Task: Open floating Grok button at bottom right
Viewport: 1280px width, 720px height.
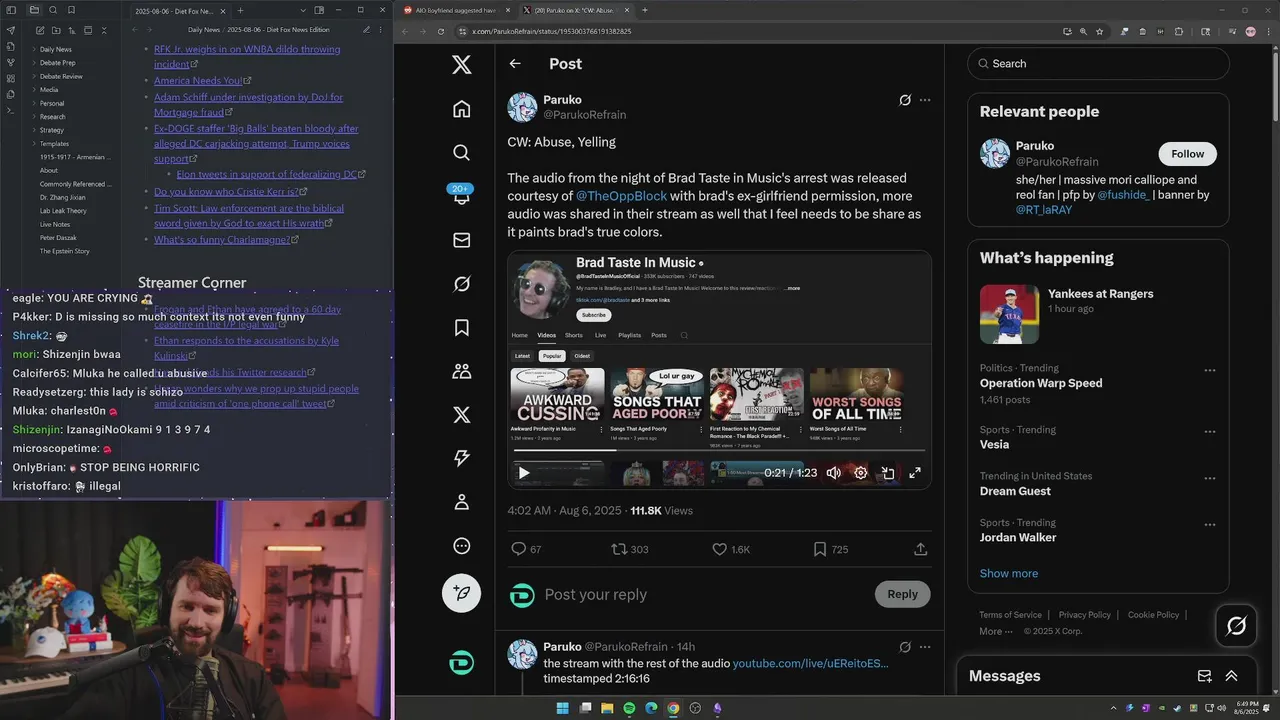Action: [1236, 626]
